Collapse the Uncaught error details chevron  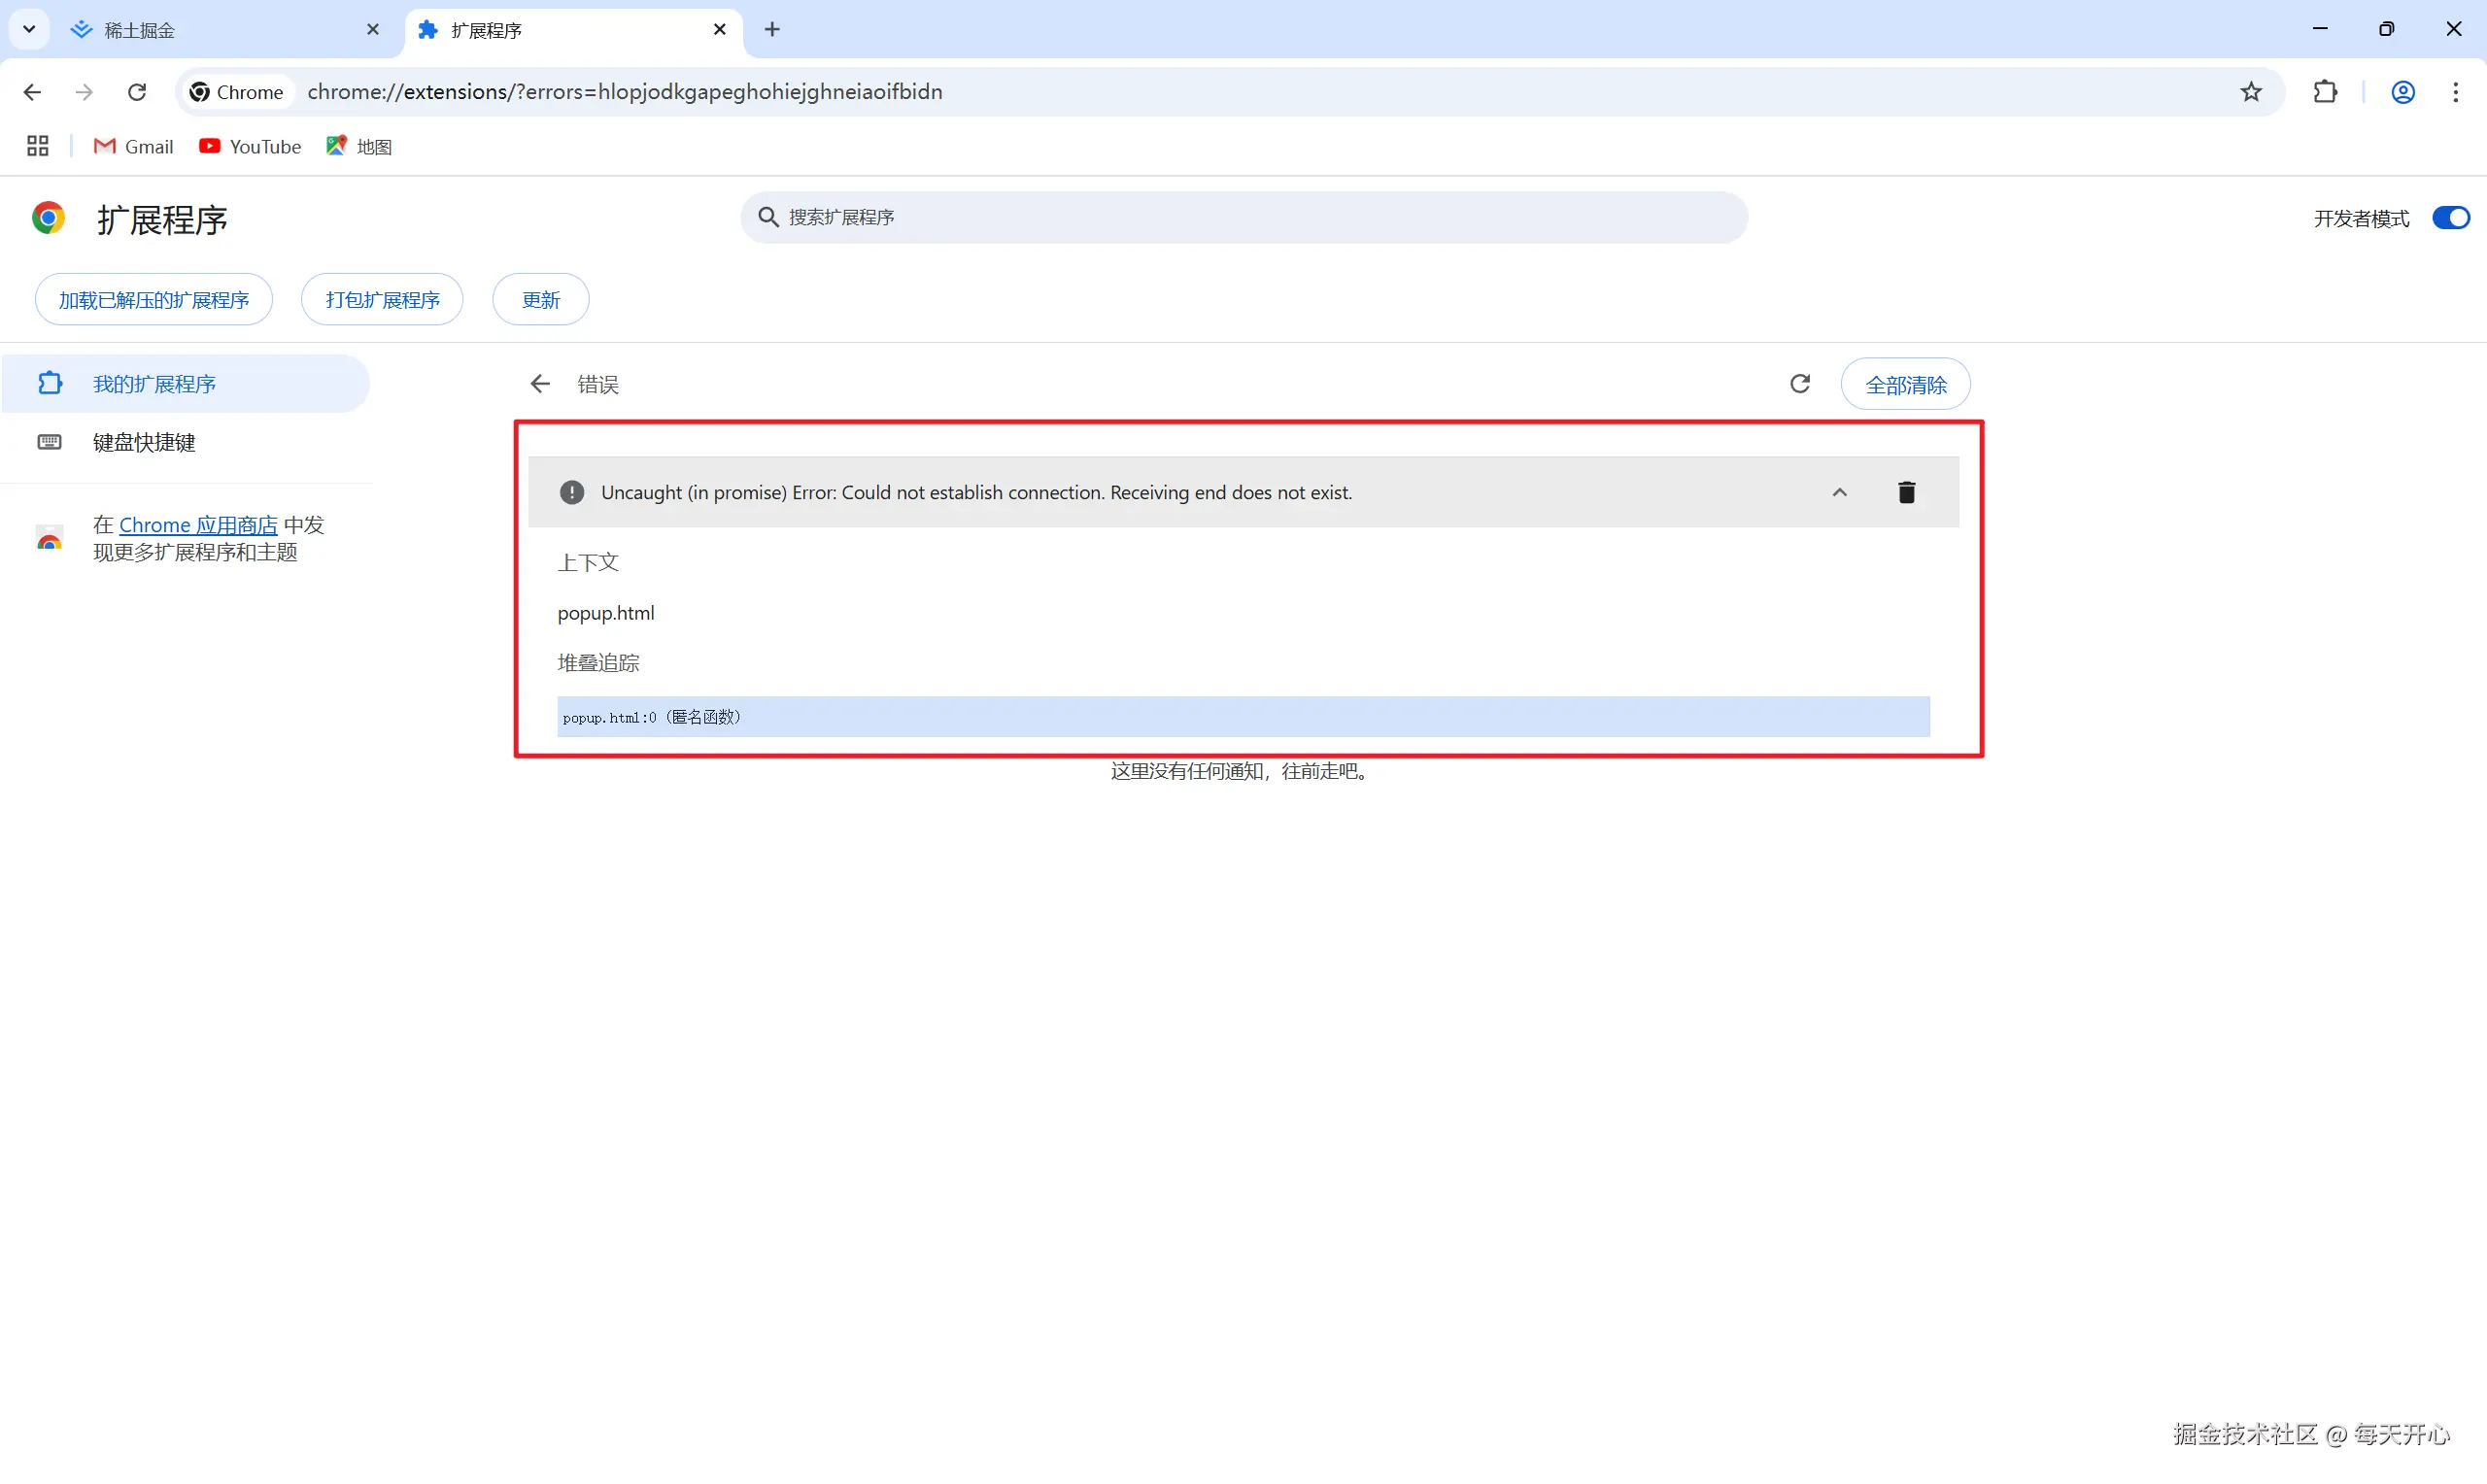click(x=1839, y=492)
